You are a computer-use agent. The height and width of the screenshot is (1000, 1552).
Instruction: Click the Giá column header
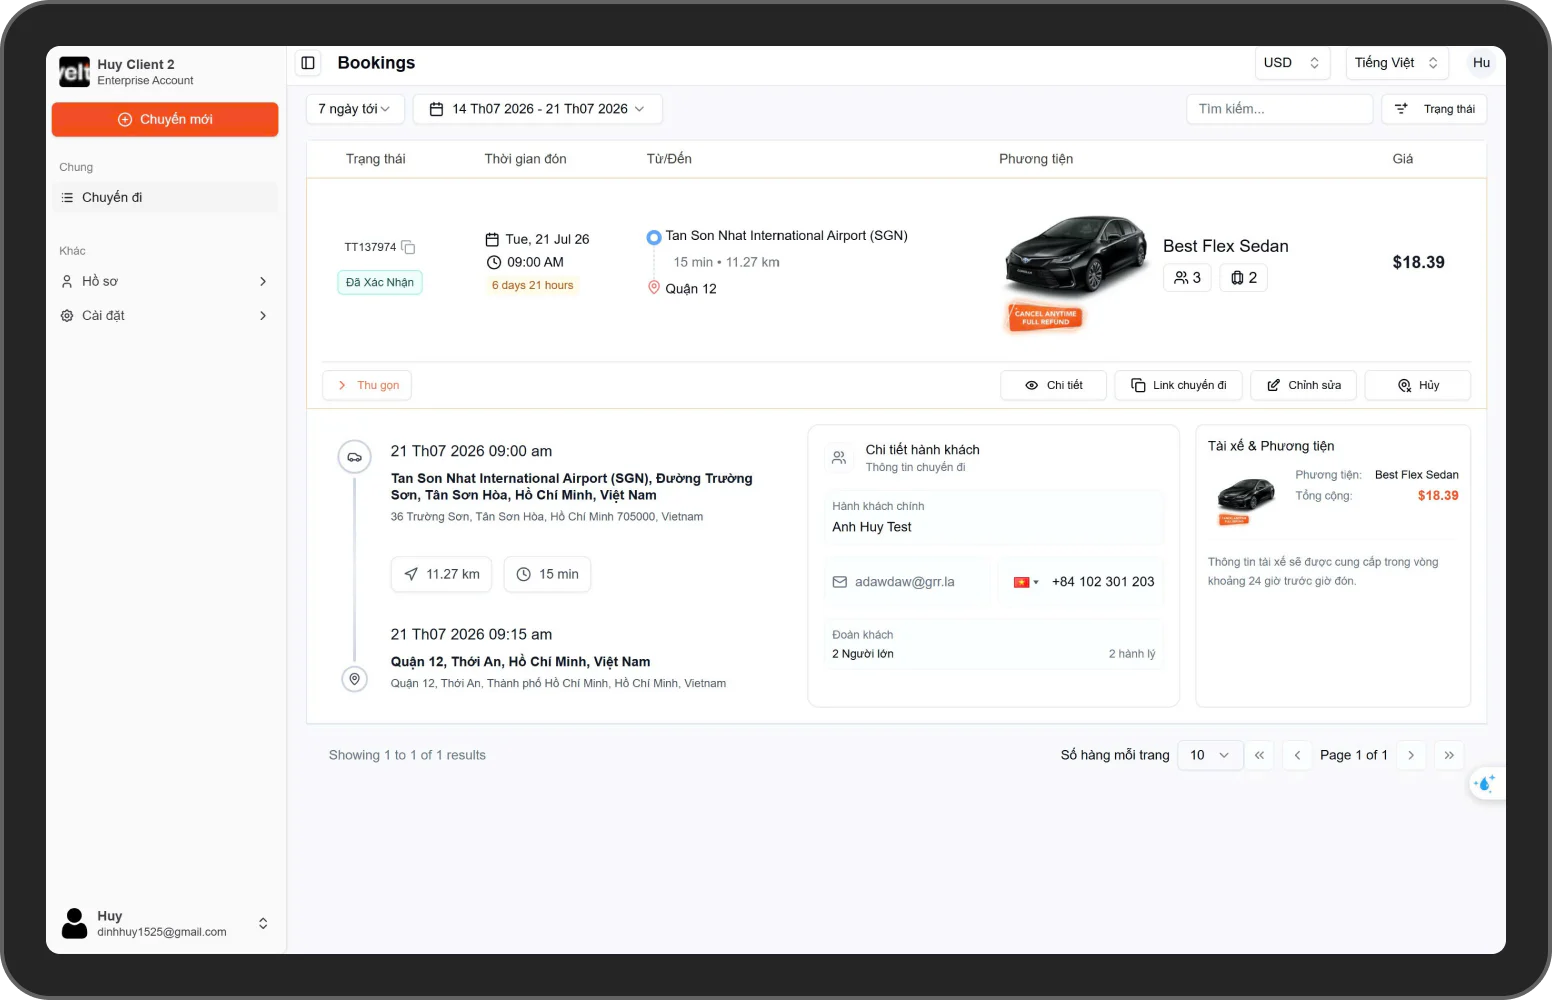click(1403, 159)
